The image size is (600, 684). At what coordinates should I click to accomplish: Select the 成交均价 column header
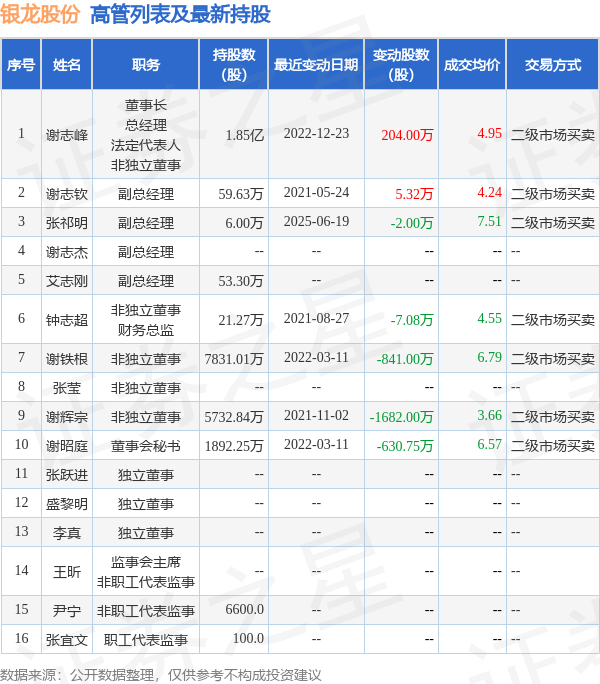[x=472, y=65]
